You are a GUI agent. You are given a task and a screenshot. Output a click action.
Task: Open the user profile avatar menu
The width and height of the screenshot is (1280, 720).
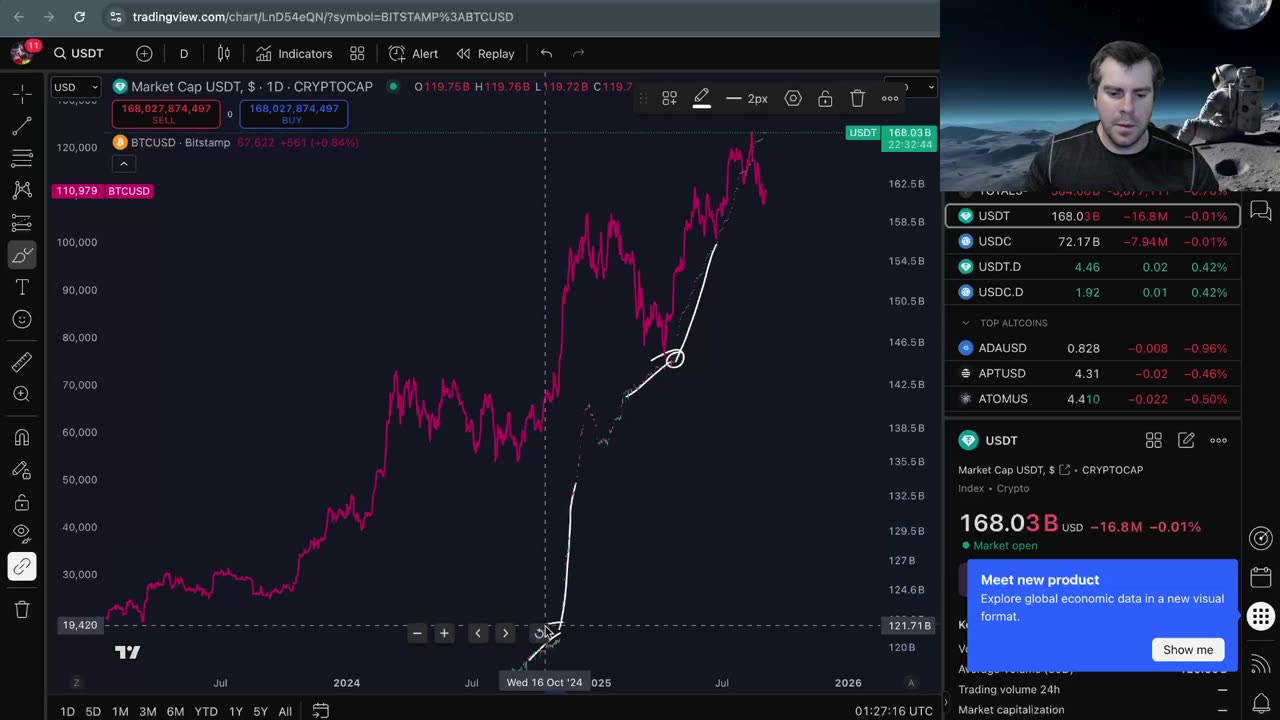21,53
